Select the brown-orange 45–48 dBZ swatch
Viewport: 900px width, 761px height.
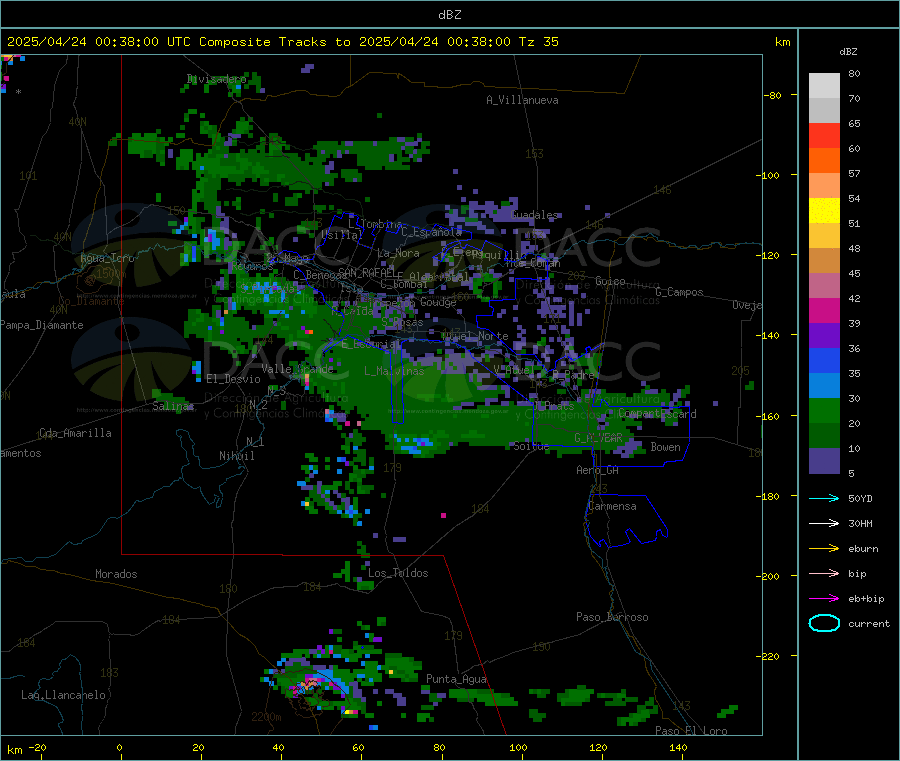point(824,261)
